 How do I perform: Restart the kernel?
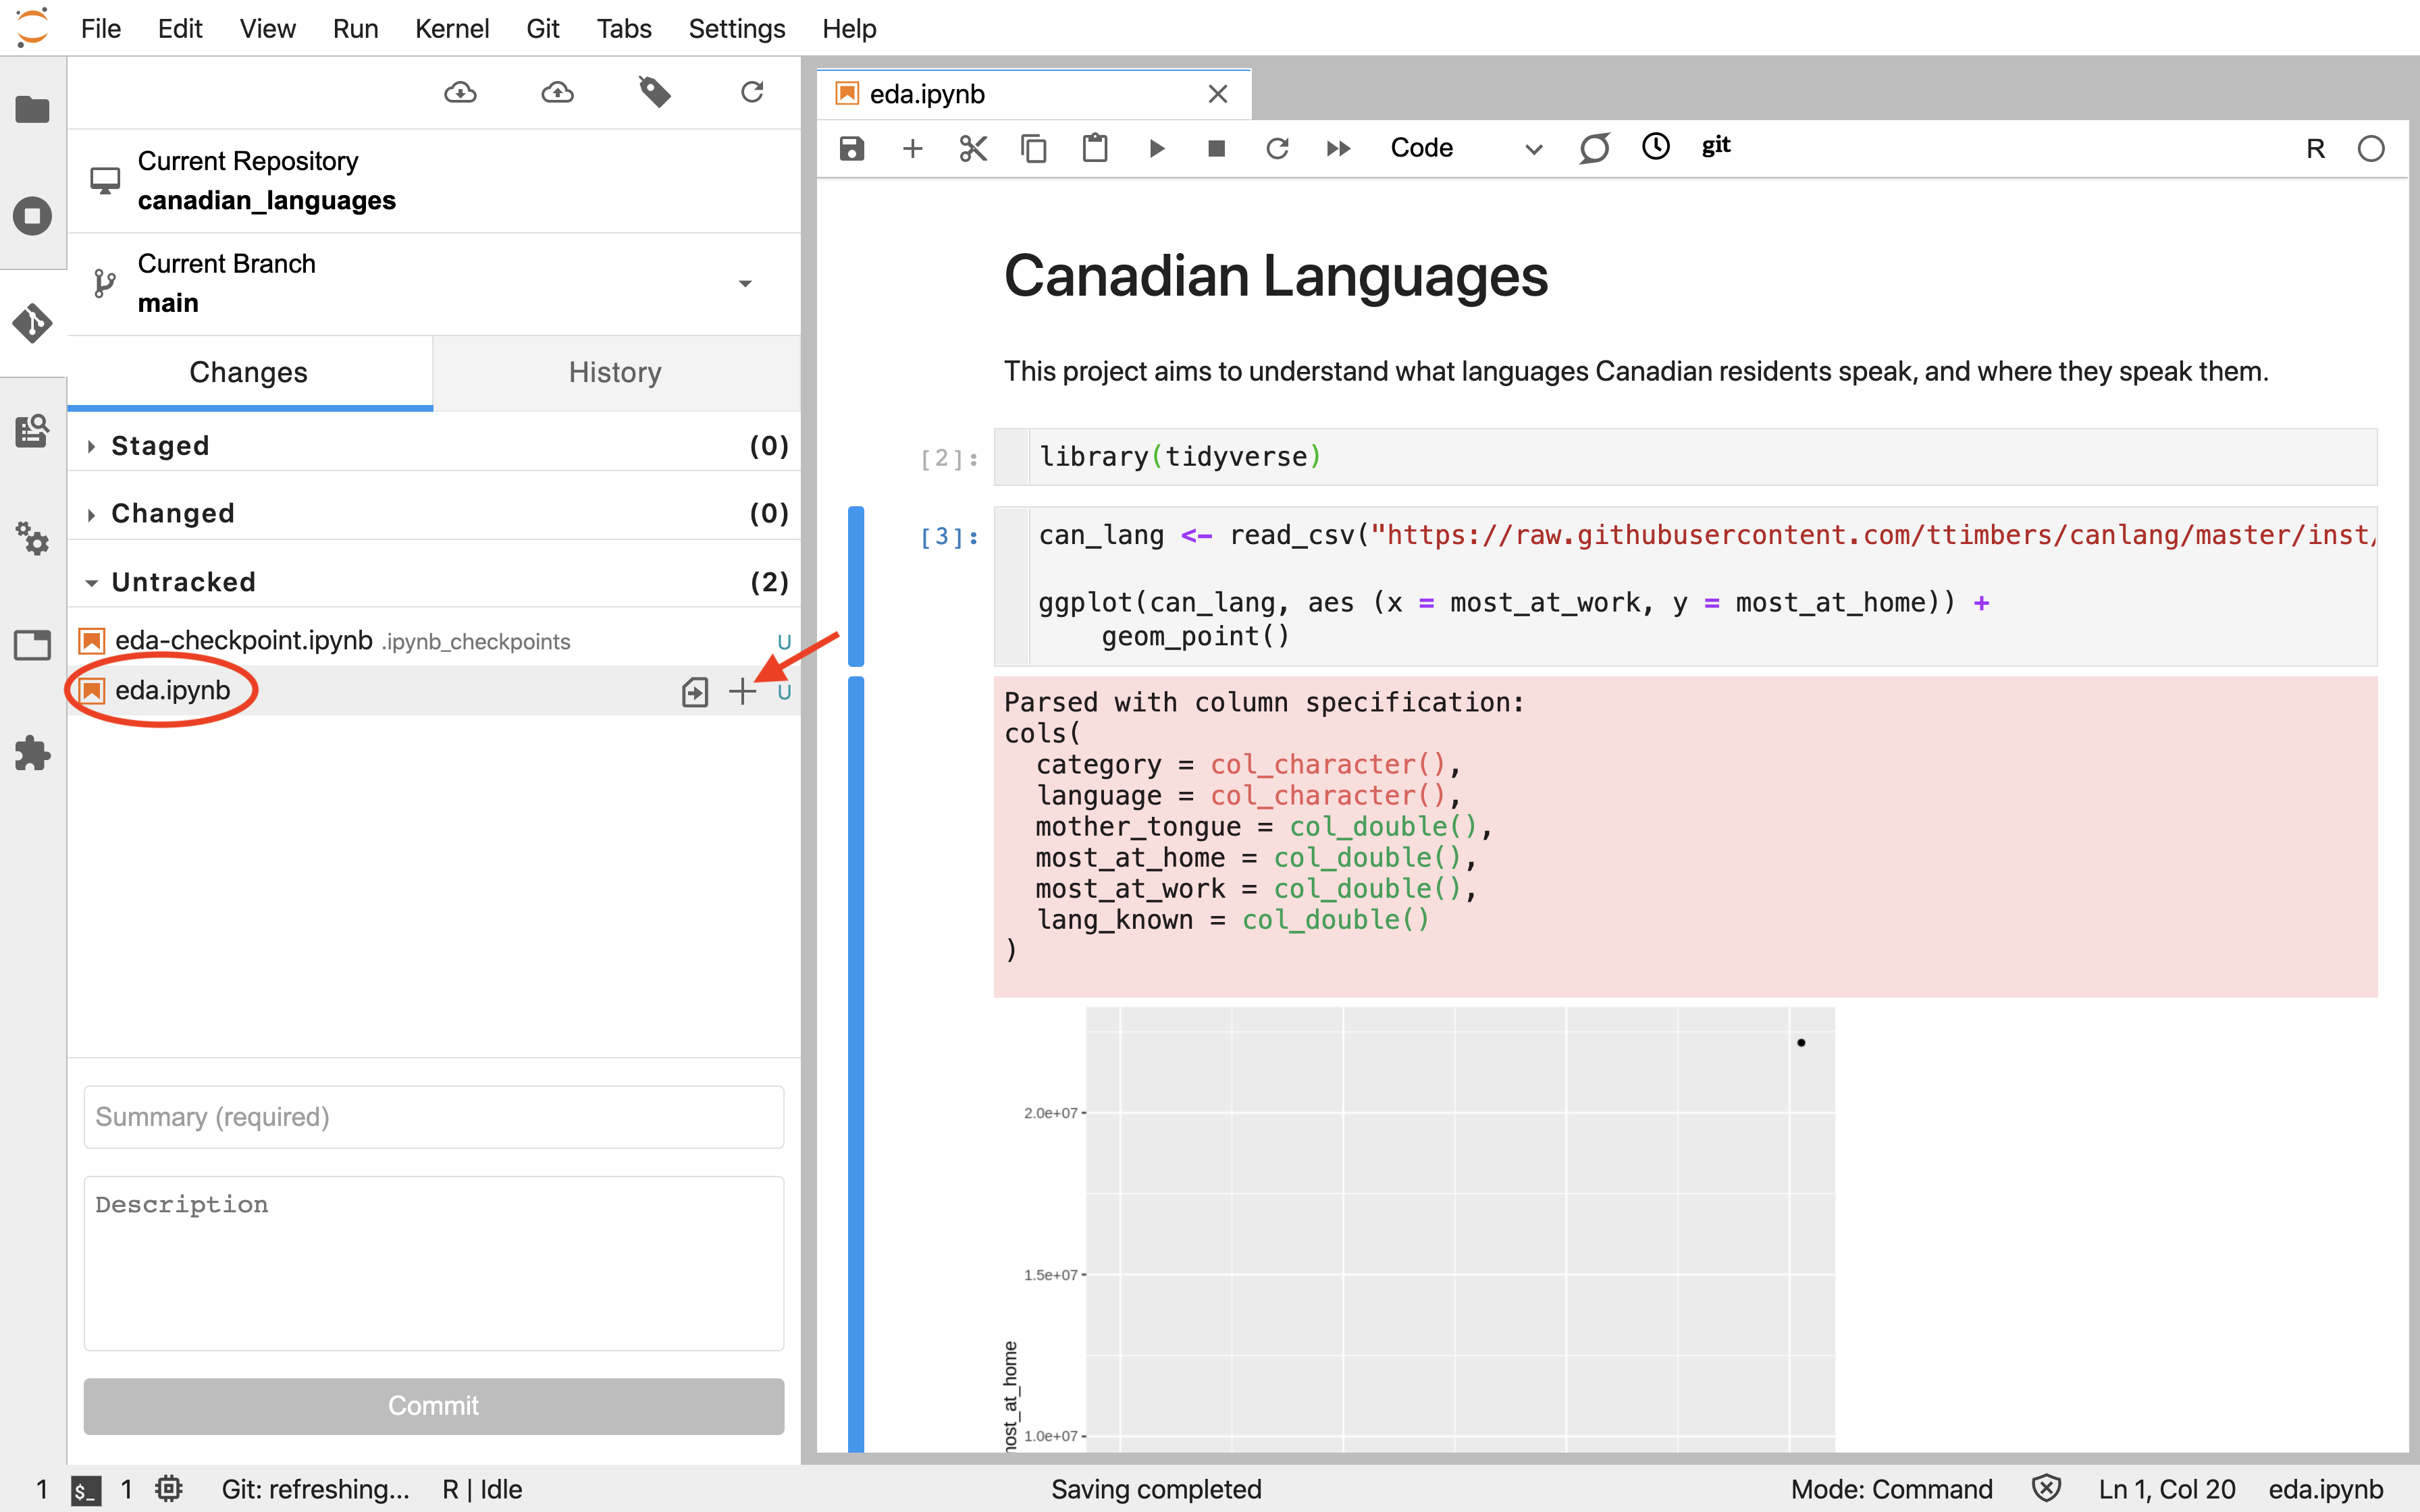(x=1277, y=149)
